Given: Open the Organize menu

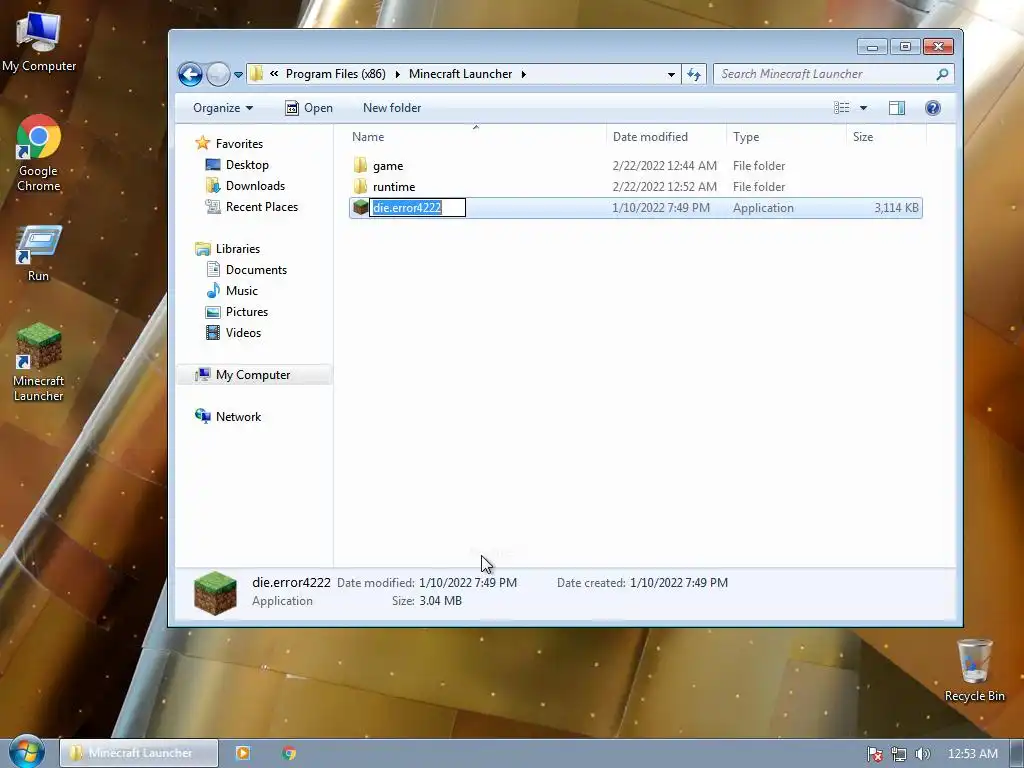Looking at the screenshot, I should pyautogui.click(x=223, y=108).
